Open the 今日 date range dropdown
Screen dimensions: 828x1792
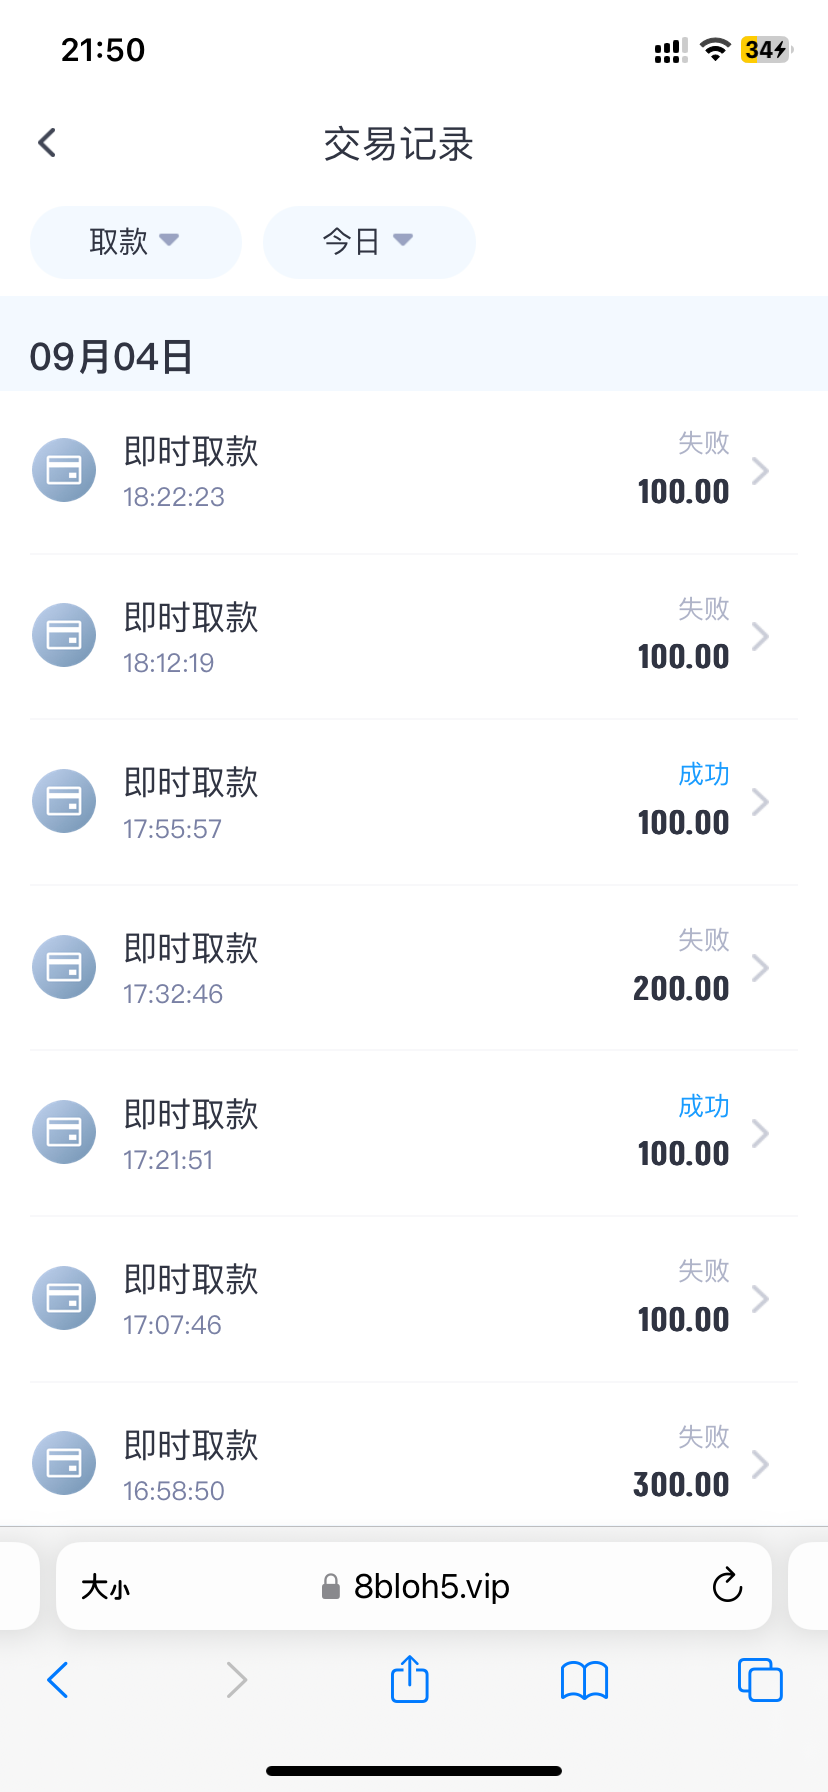pos(368,241)
